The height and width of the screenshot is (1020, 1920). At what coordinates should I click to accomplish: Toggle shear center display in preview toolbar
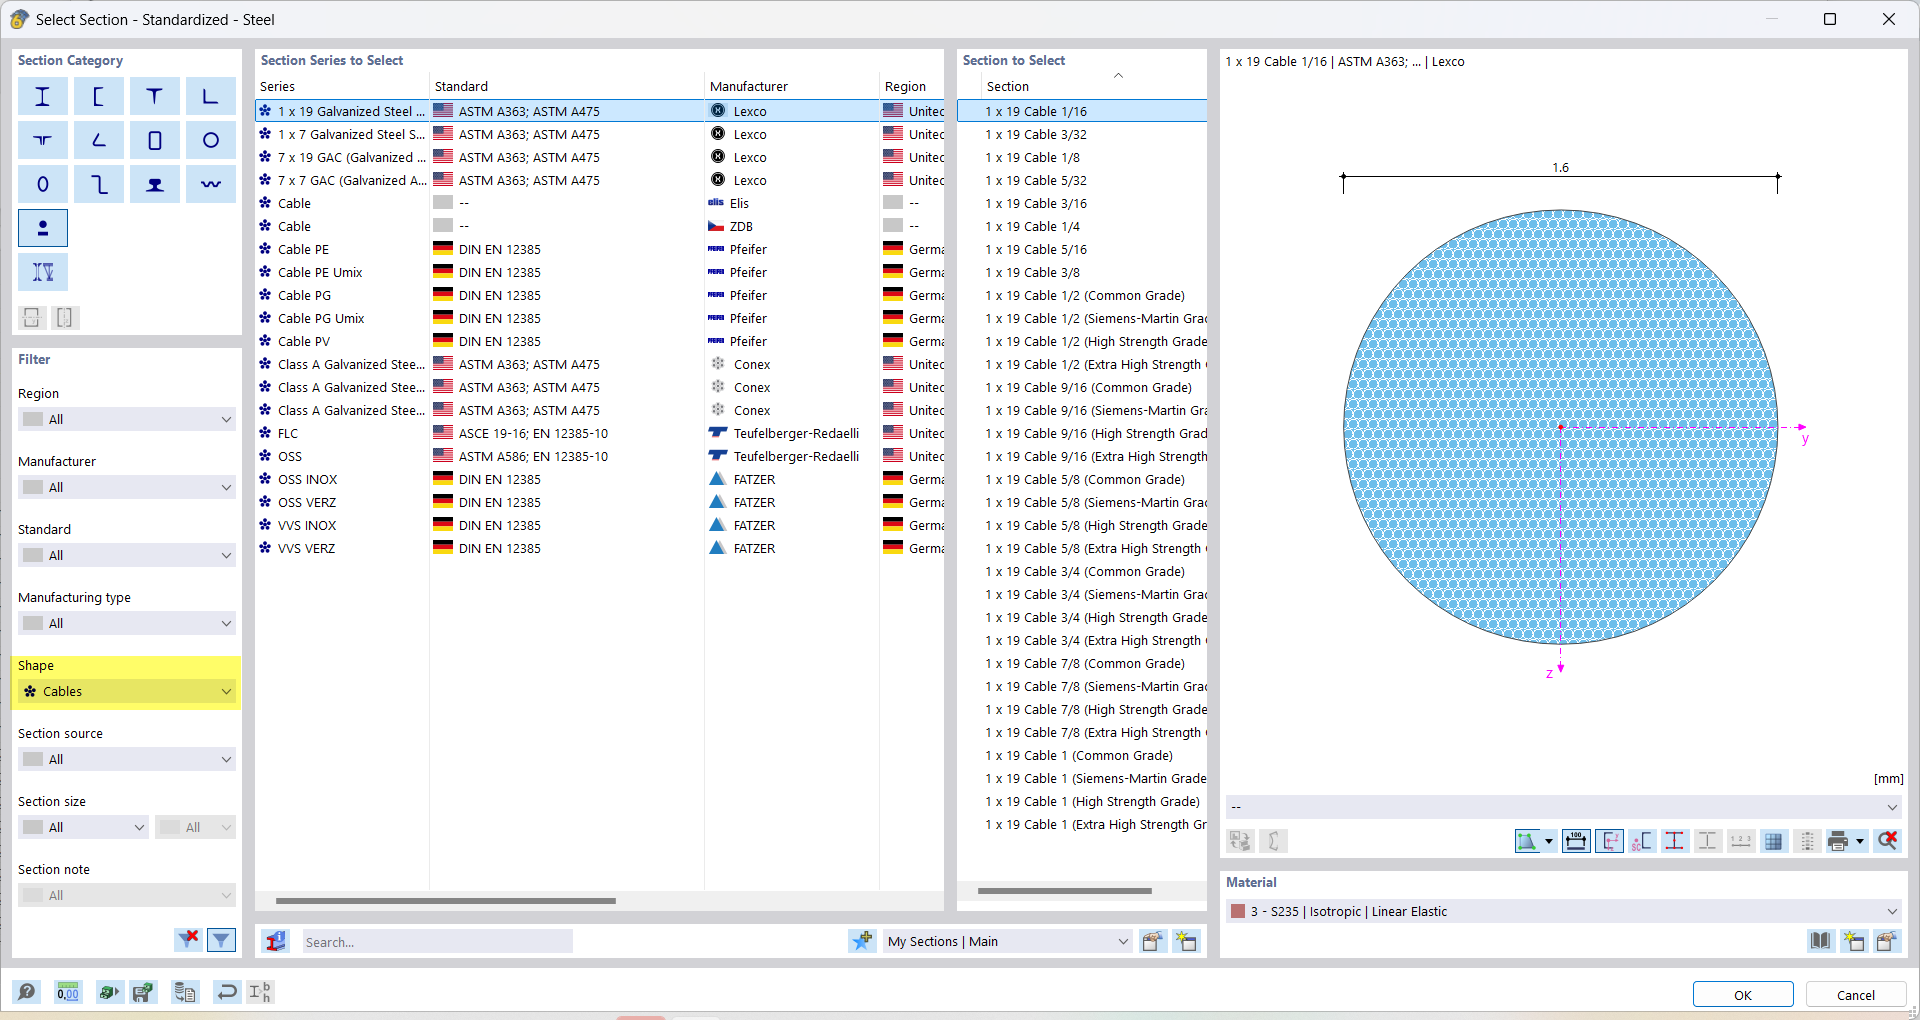click(x=1642, y=841)
